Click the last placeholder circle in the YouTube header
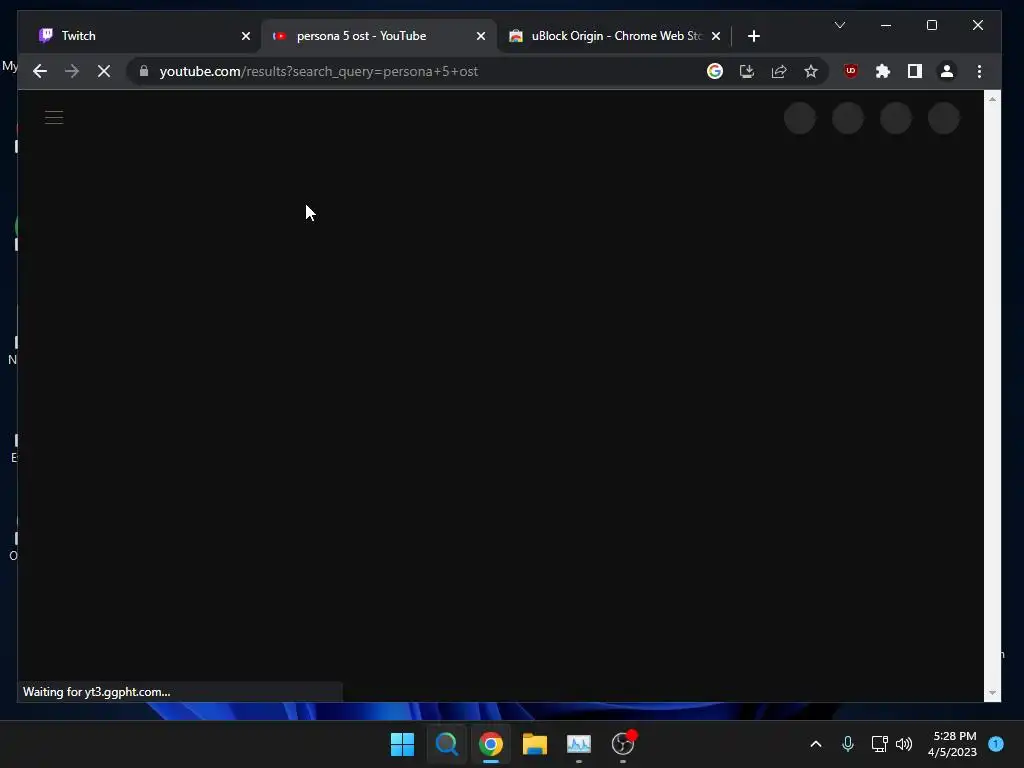Screen dimensions: 1024x768 944,118
